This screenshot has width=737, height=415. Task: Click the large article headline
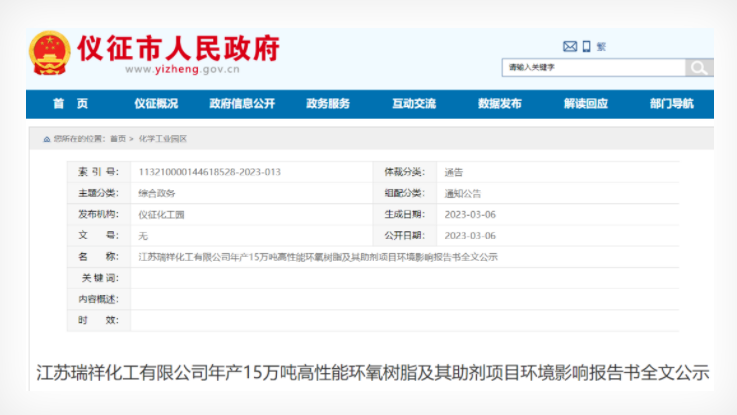pyautogui.click(x=373, y=373)
